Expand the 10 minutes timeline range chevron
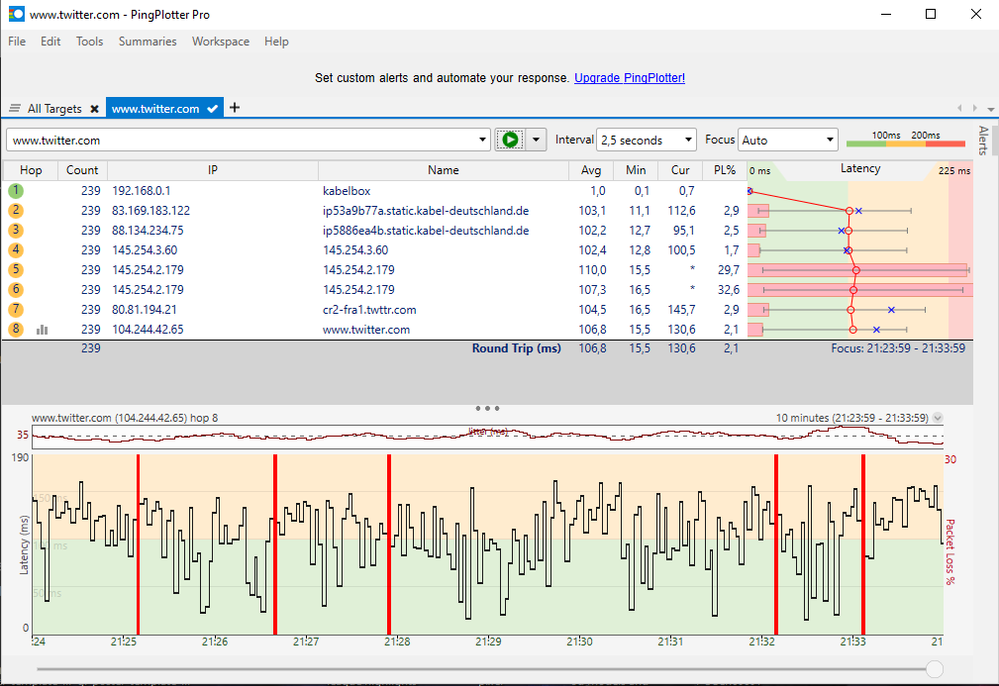The image size is (999, 686). tap(937, 418)
